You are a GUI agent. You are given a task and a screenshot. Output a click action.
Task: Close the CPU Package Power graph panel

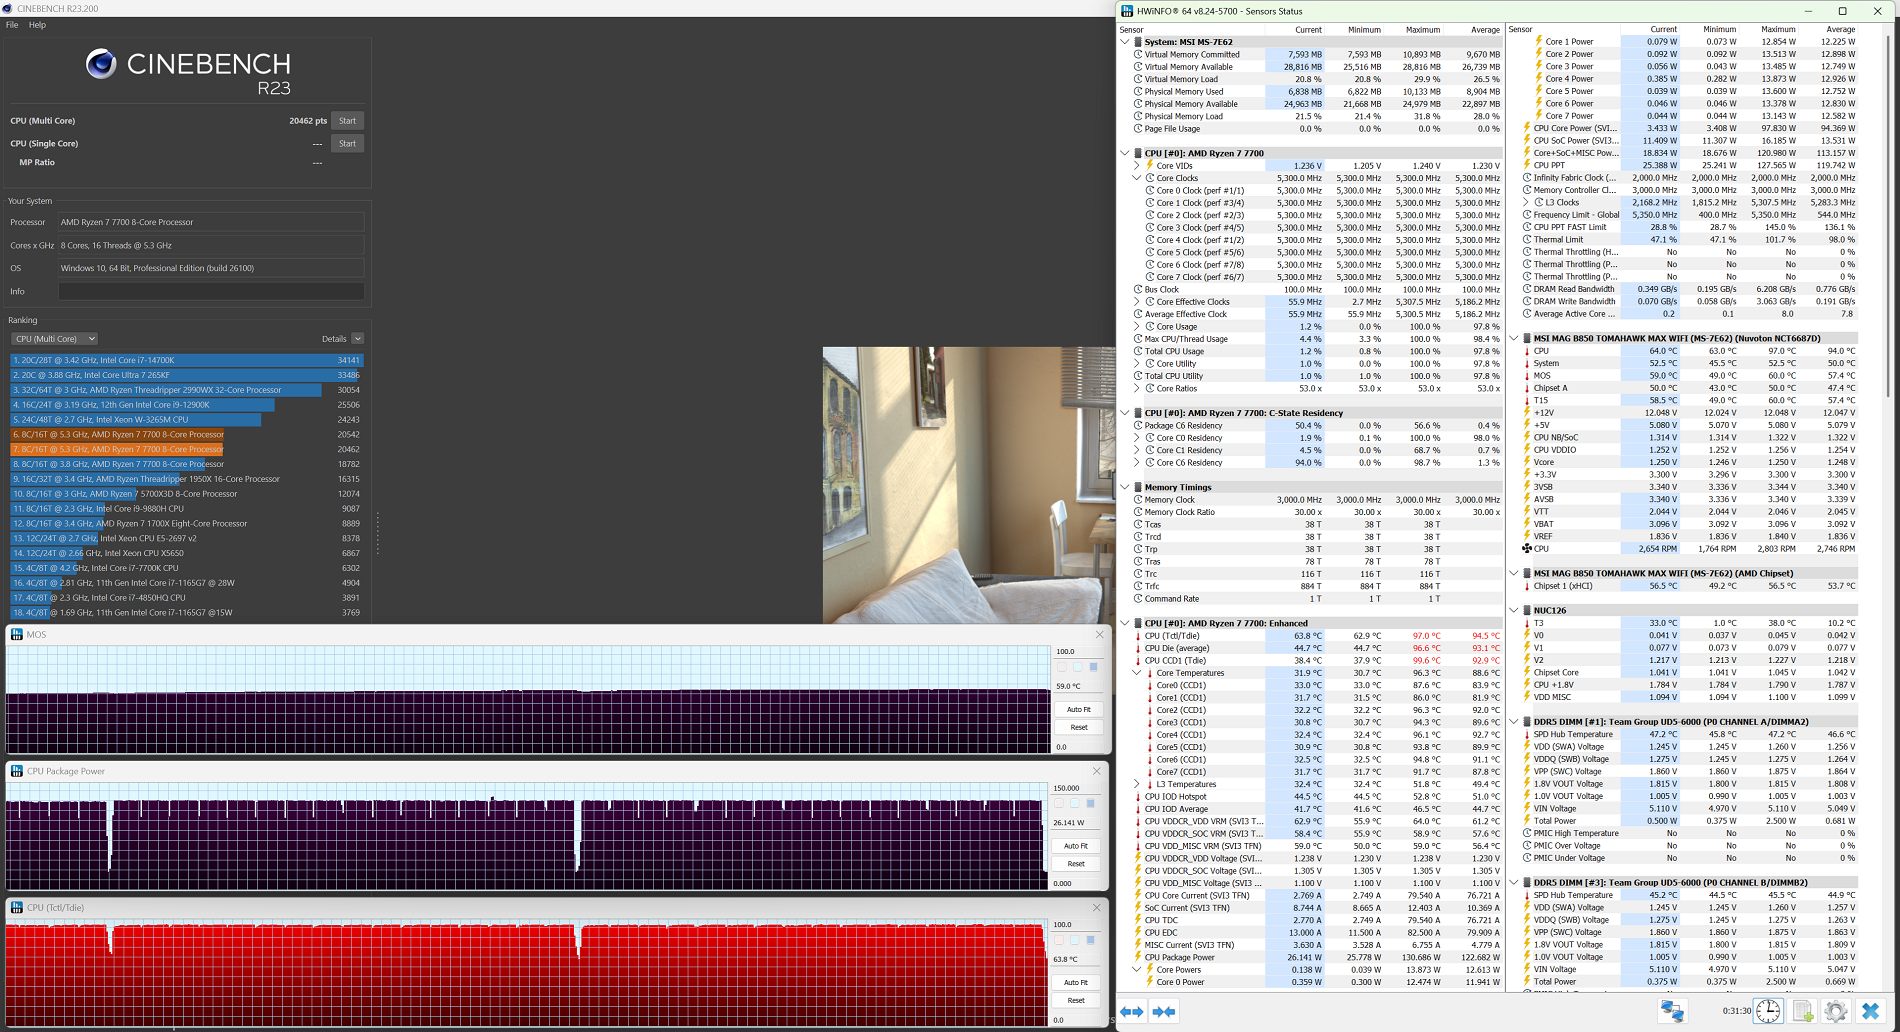pyautogui.click(x=1097, y=771)
